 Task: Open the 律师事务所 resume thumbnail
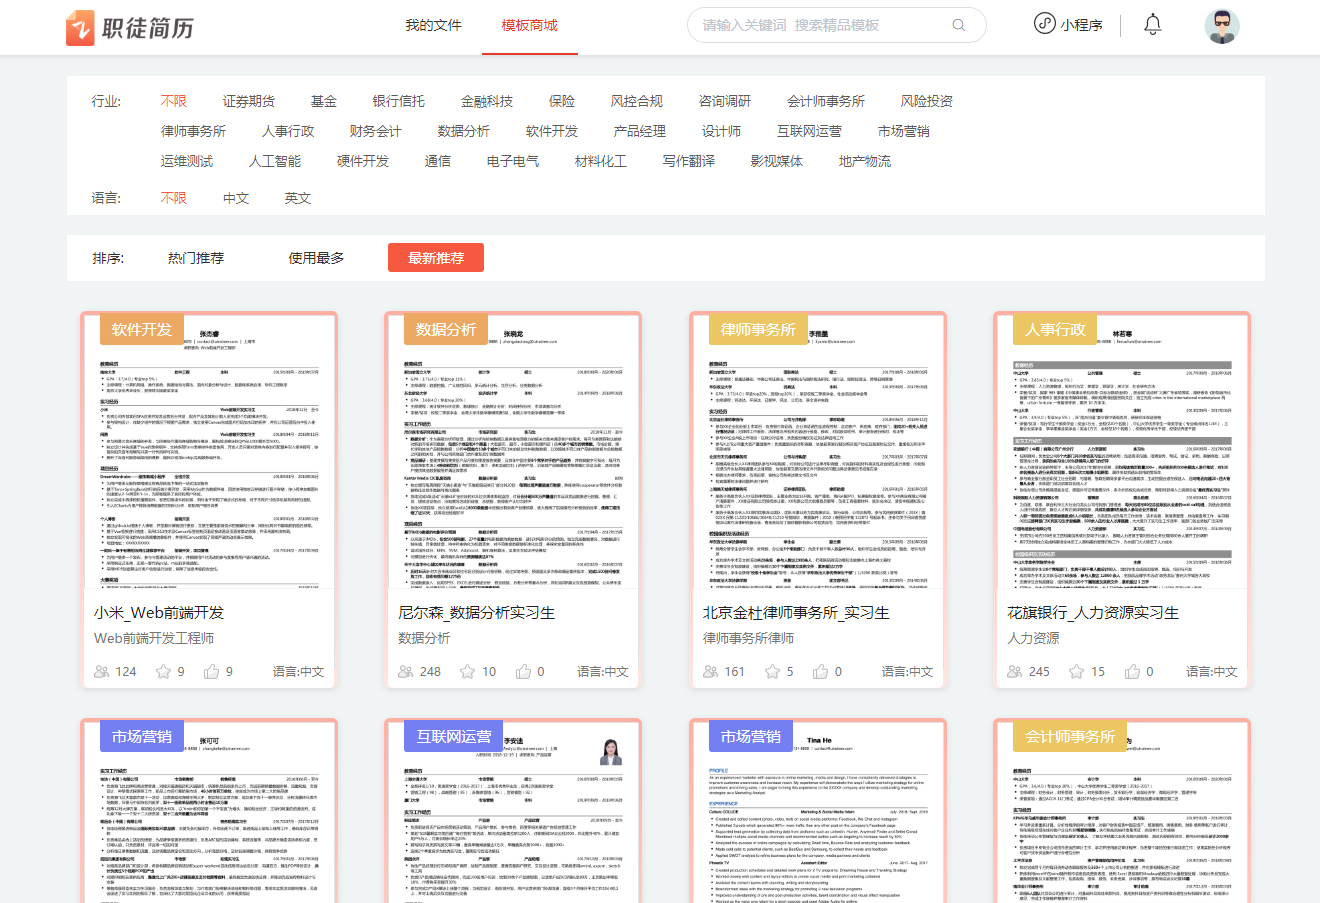818,450
